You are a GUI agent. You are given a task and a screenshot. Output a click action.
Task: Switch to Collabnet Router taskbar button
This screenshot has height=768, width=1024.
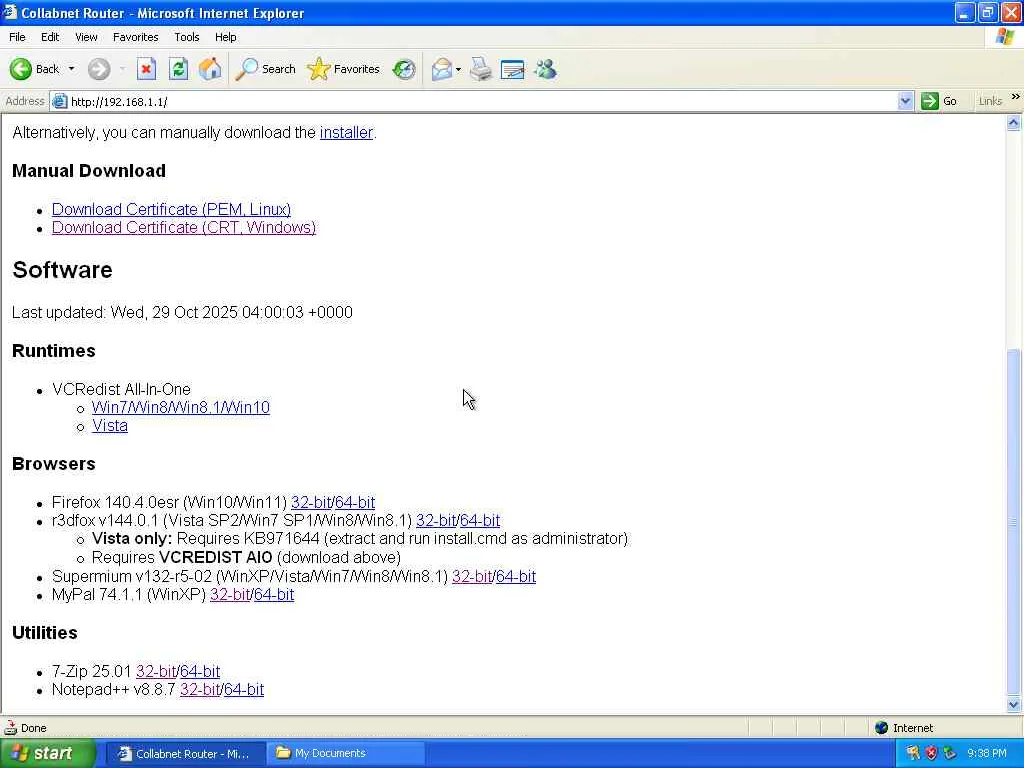tap(185, 754)
